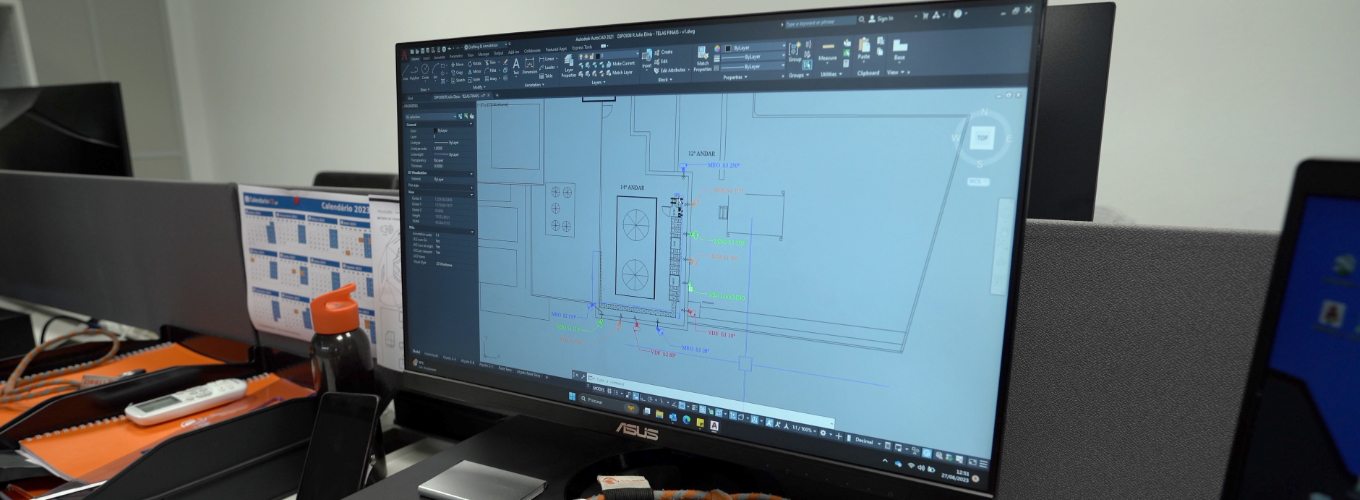
Task: Expand the Block panel flyout
Action: [x=665, y=80]
